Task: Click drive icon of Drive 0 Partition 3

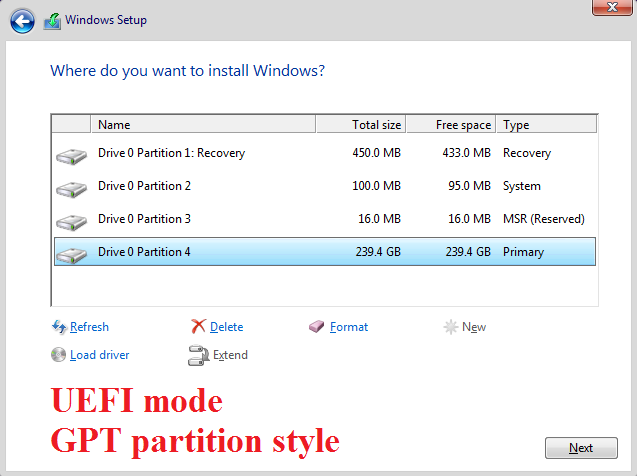Action: (72, 223)
